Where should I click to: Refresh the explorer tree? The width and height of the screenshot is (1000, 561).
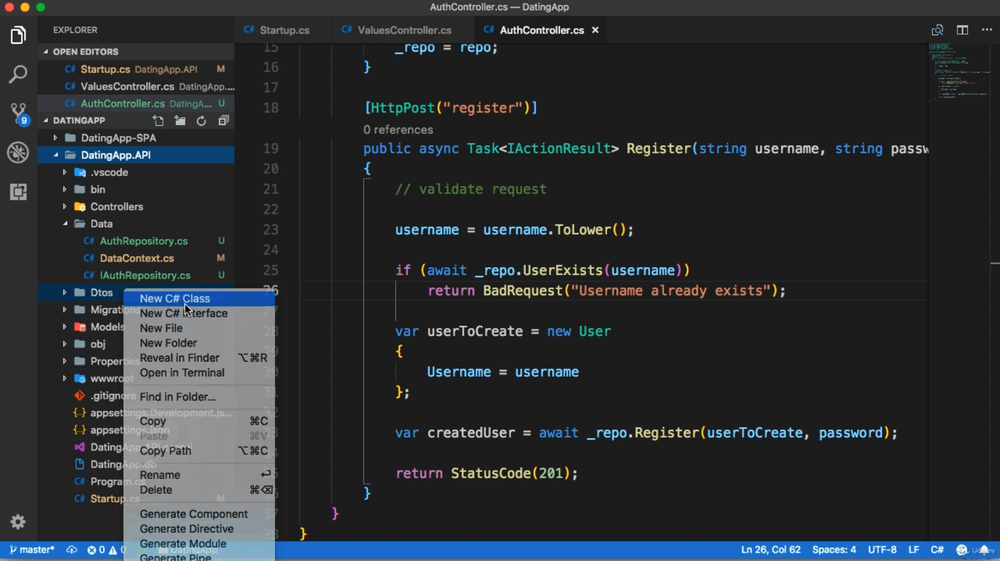pos(202,120)
